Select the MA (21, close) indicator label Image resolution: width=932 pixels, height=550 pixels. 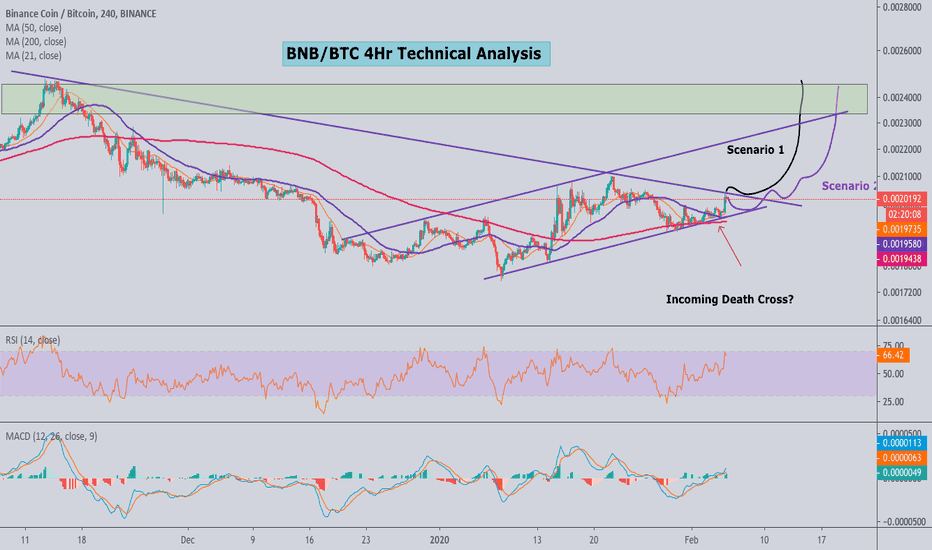point(33,55)
